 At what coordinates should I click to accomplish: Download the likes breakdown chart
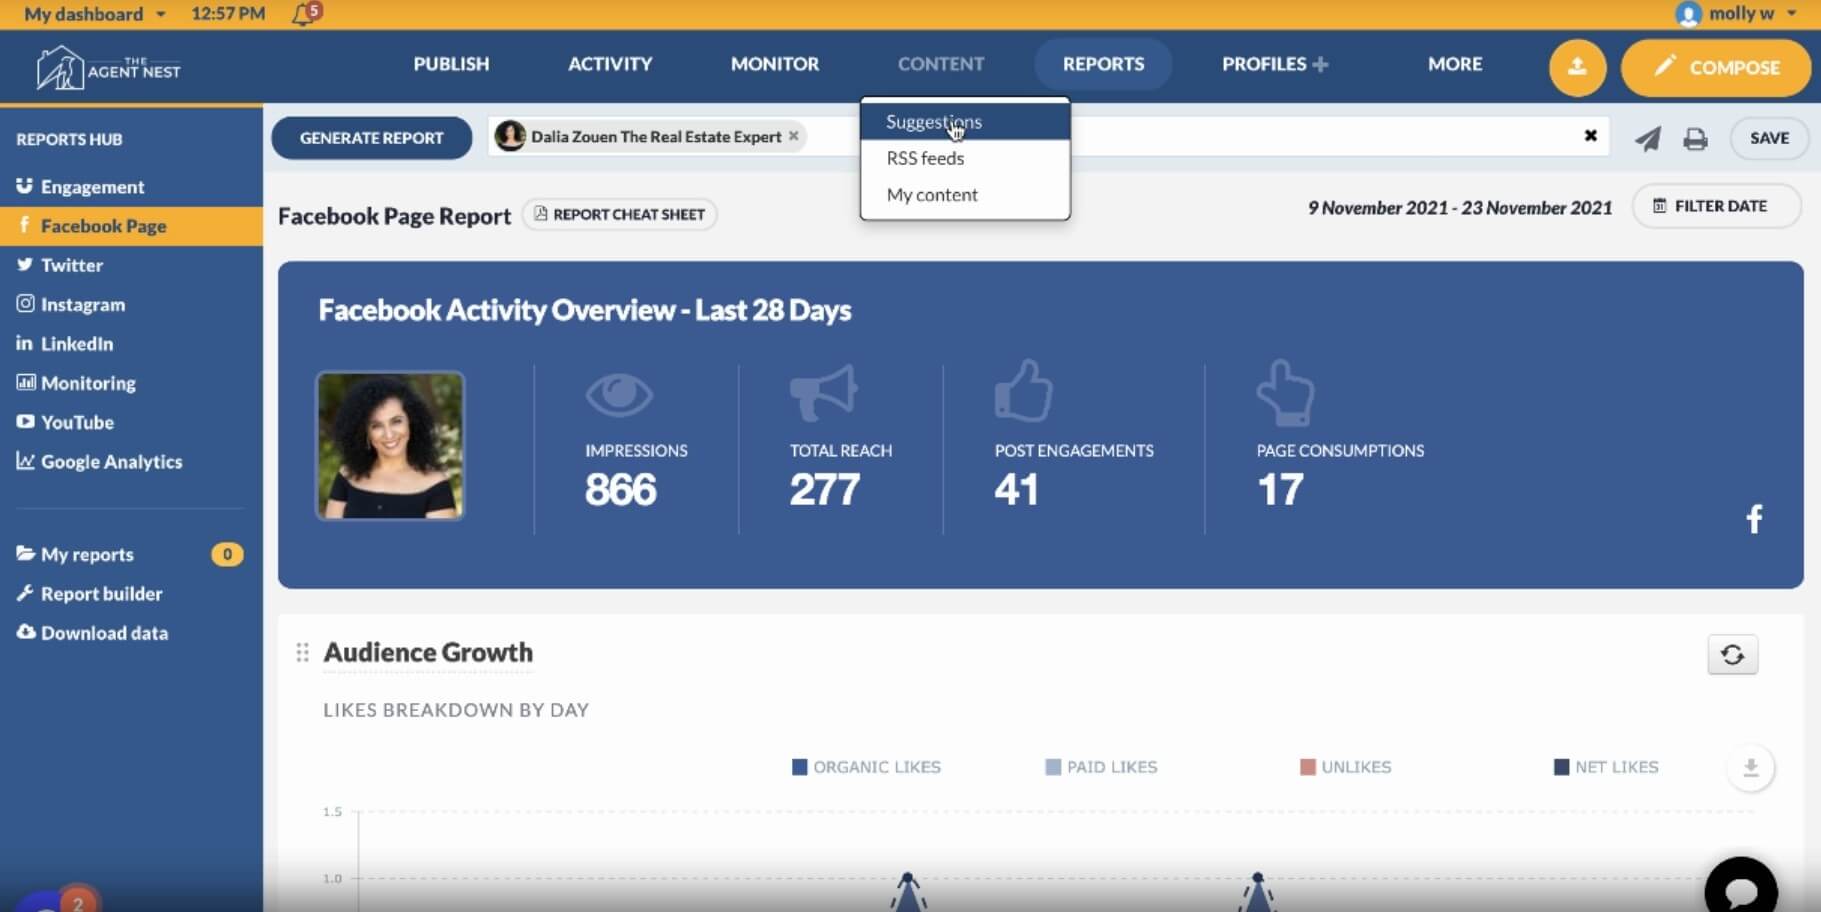coord(1750,768)
